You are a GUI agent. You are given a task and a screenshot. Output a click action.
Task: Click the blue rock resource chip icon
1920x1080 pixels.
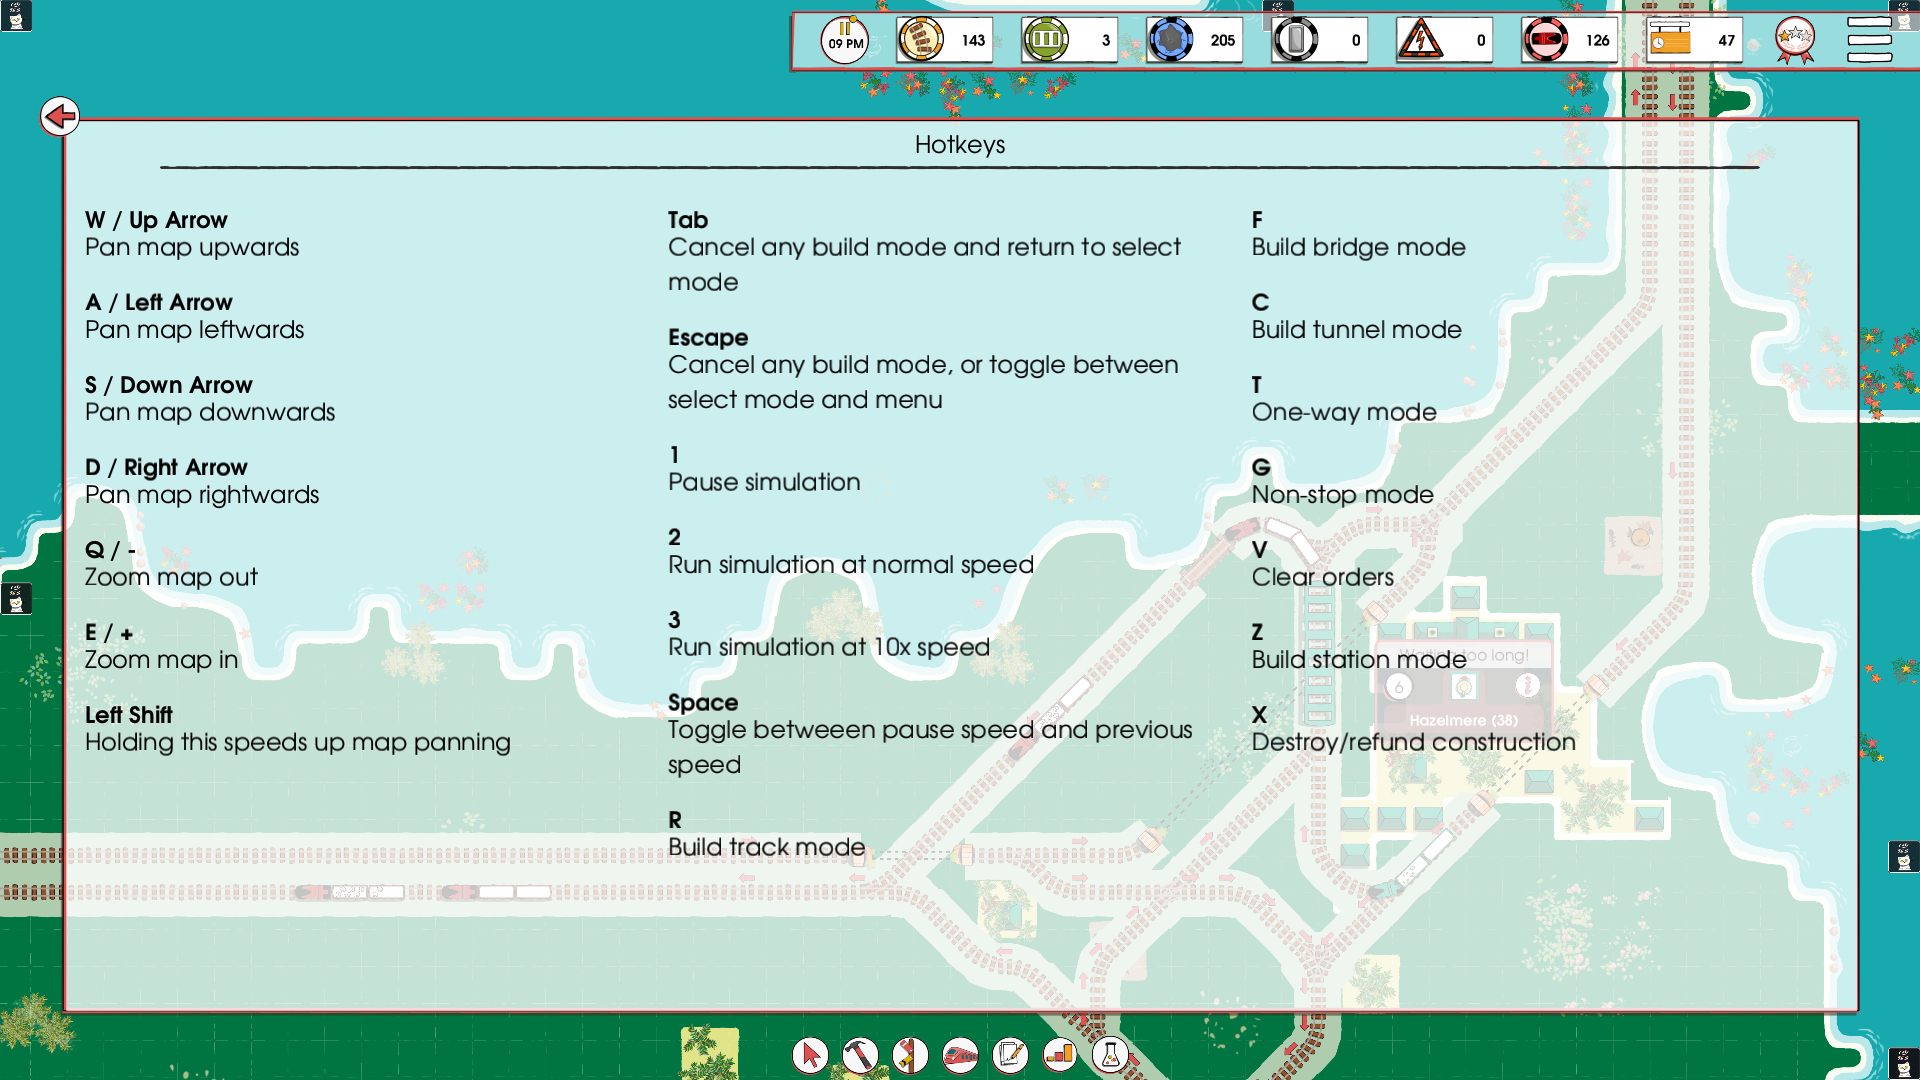tap(1170, 40)
